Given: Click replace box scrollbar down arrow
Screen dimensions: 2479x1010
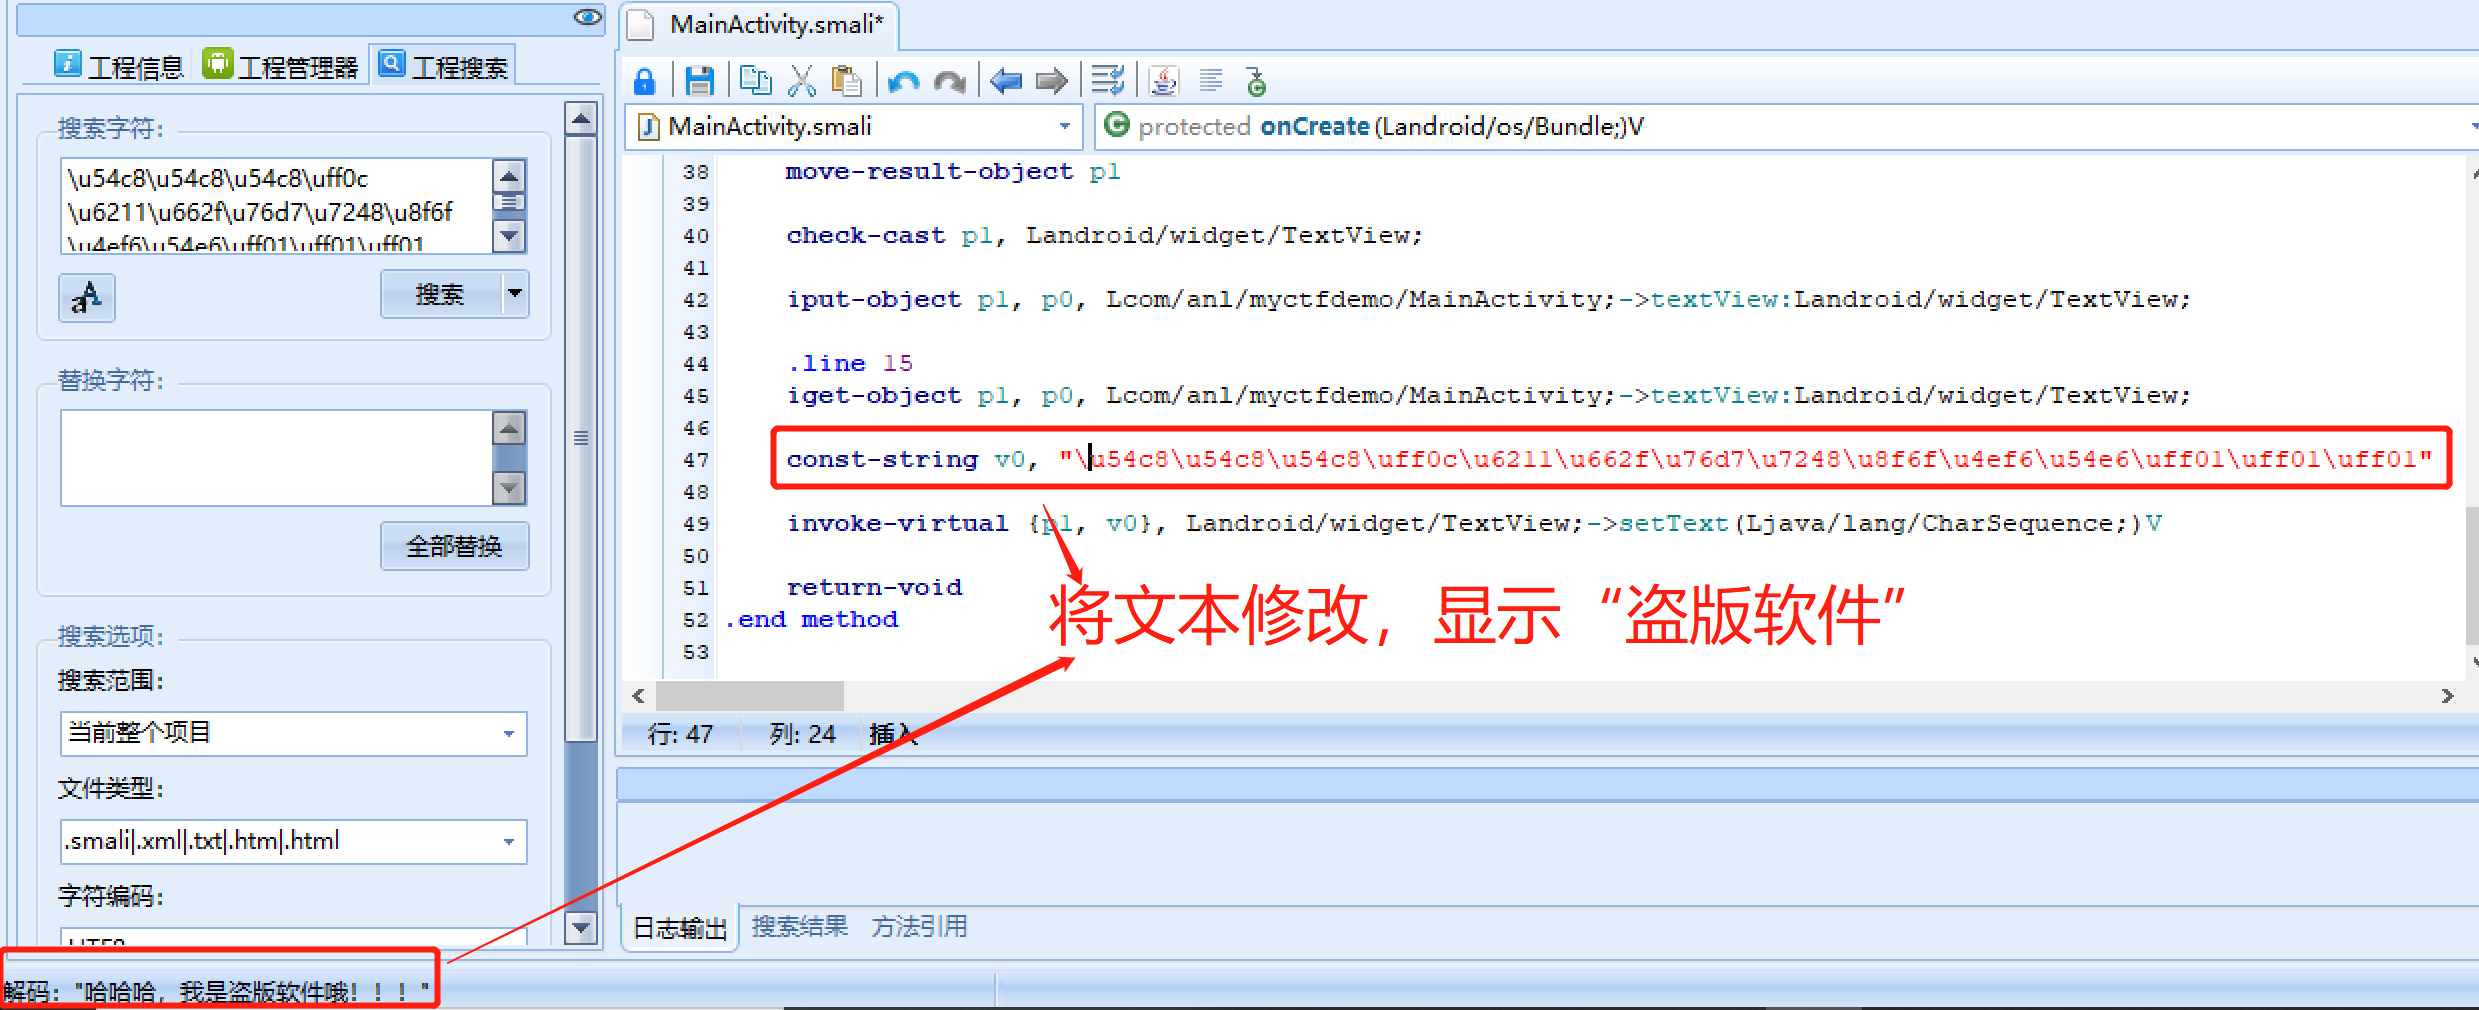Looking at the screenshot, I should tap(510, 488).
